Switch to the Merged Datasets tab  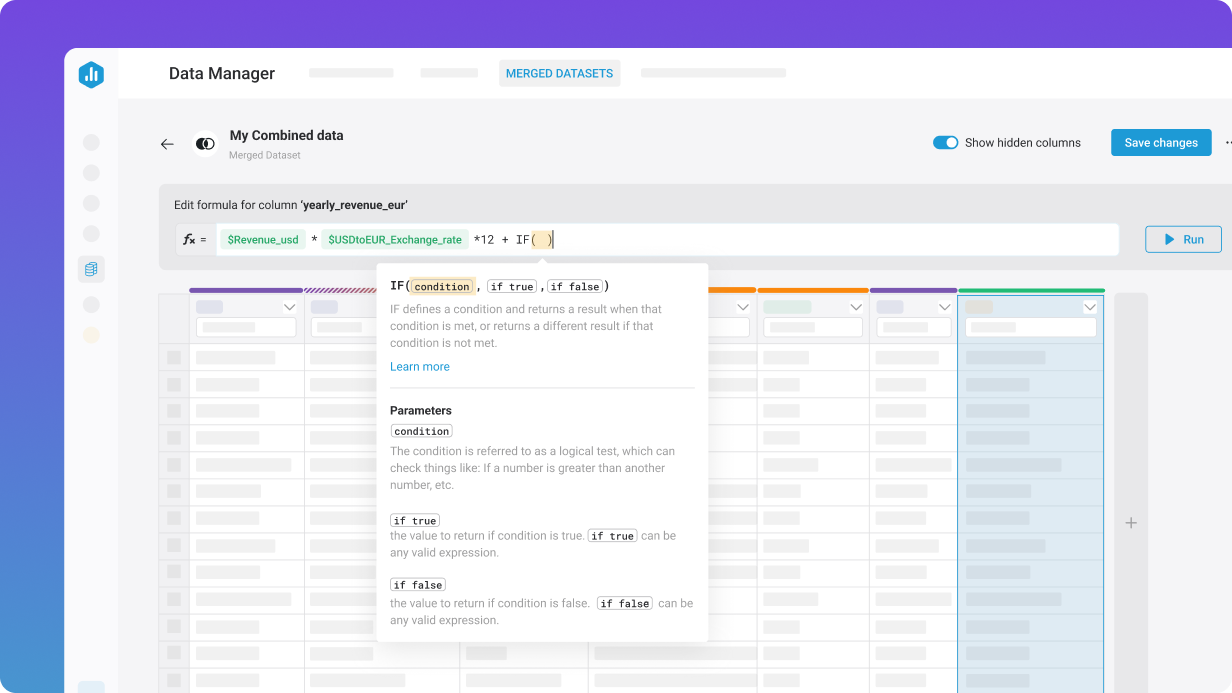(559, 74)
